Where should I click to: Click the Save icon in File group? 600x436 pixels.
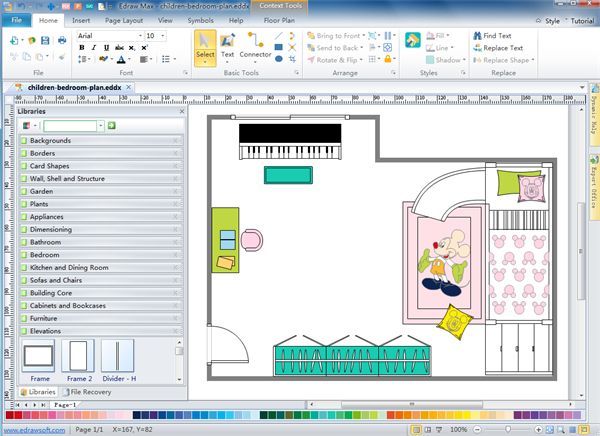click(x=45, y=40)
